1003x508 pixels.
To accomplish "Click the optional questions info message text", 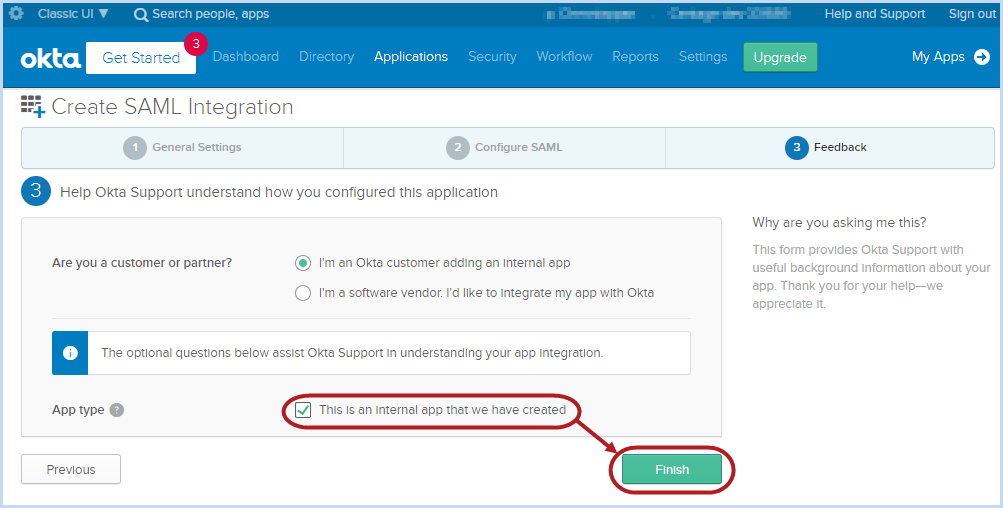I will (x=352, y=353).
